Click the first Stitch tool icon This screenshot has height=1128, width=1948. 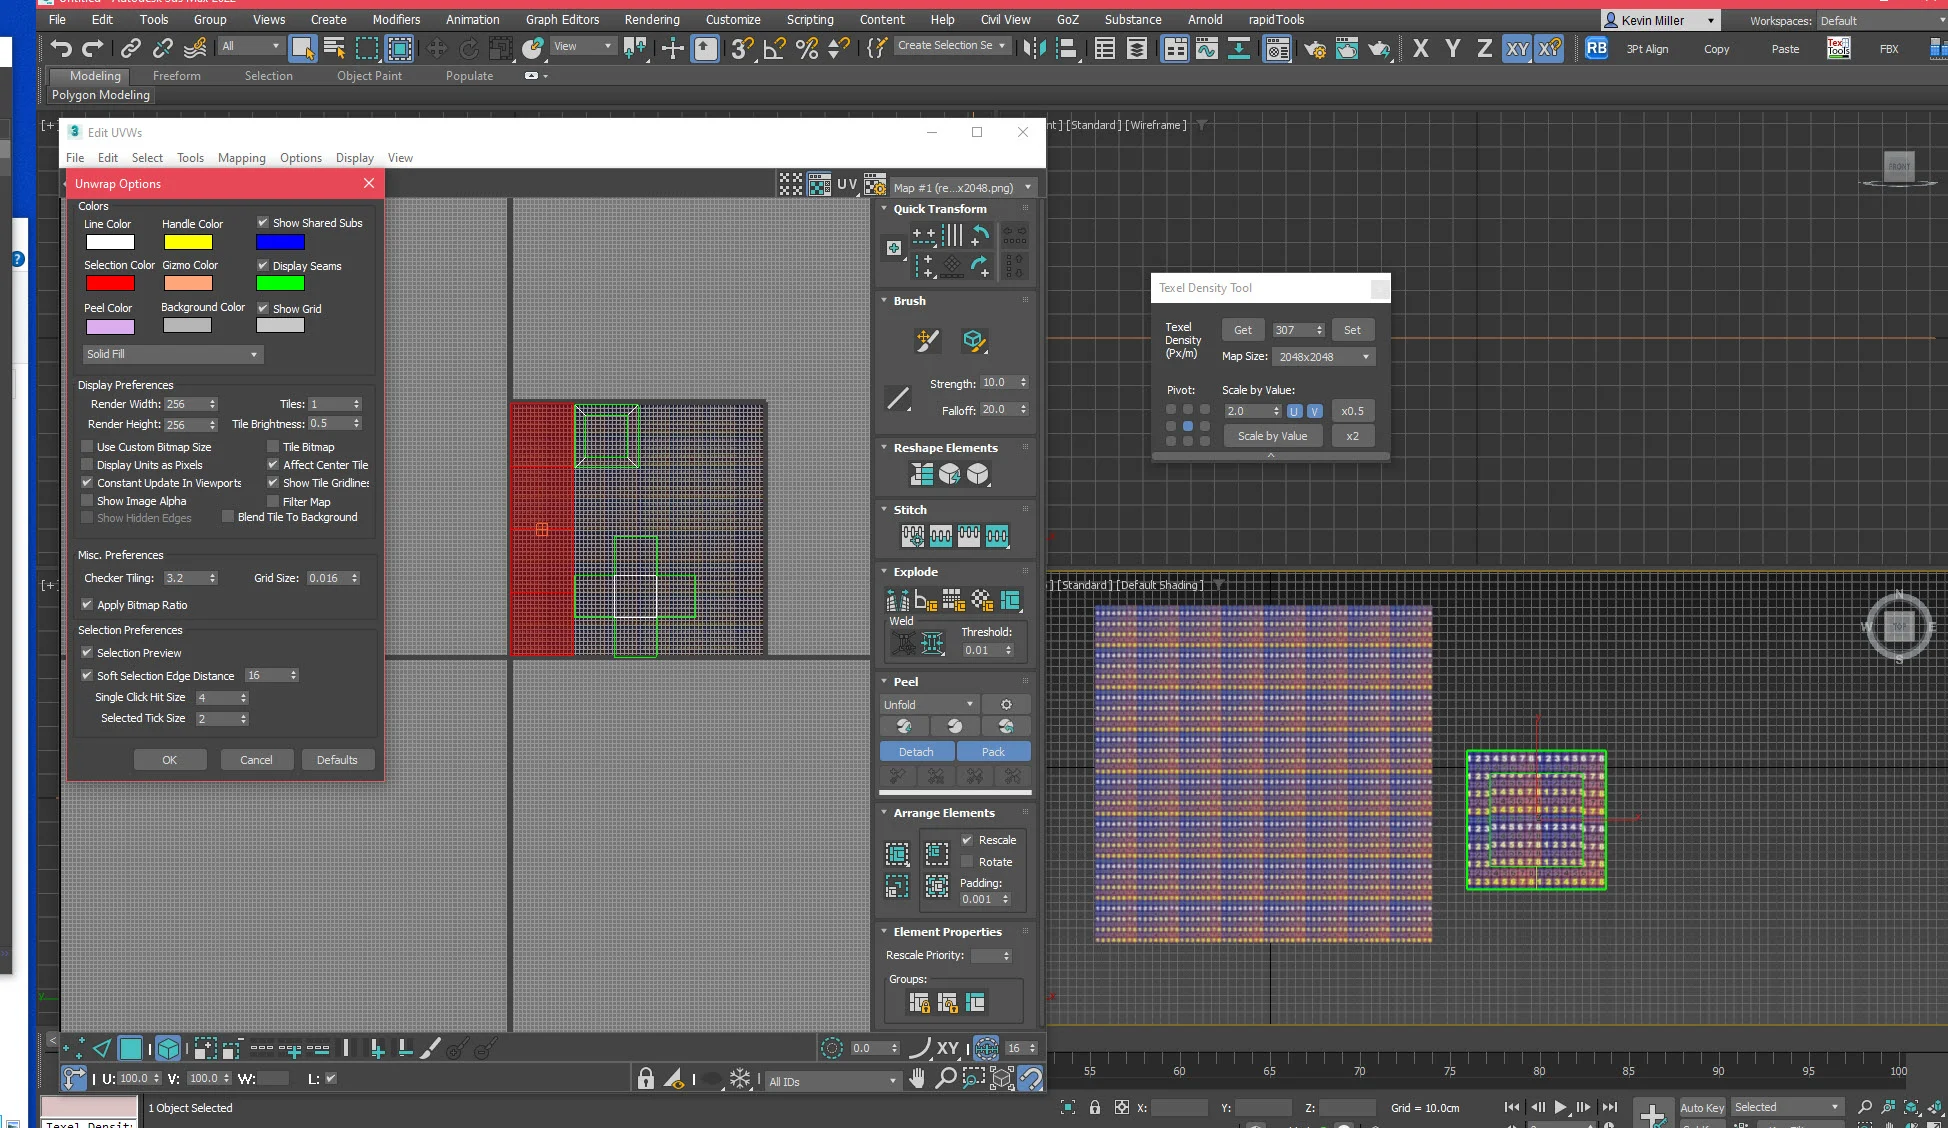pyautogui.click(x=913, y=536)
